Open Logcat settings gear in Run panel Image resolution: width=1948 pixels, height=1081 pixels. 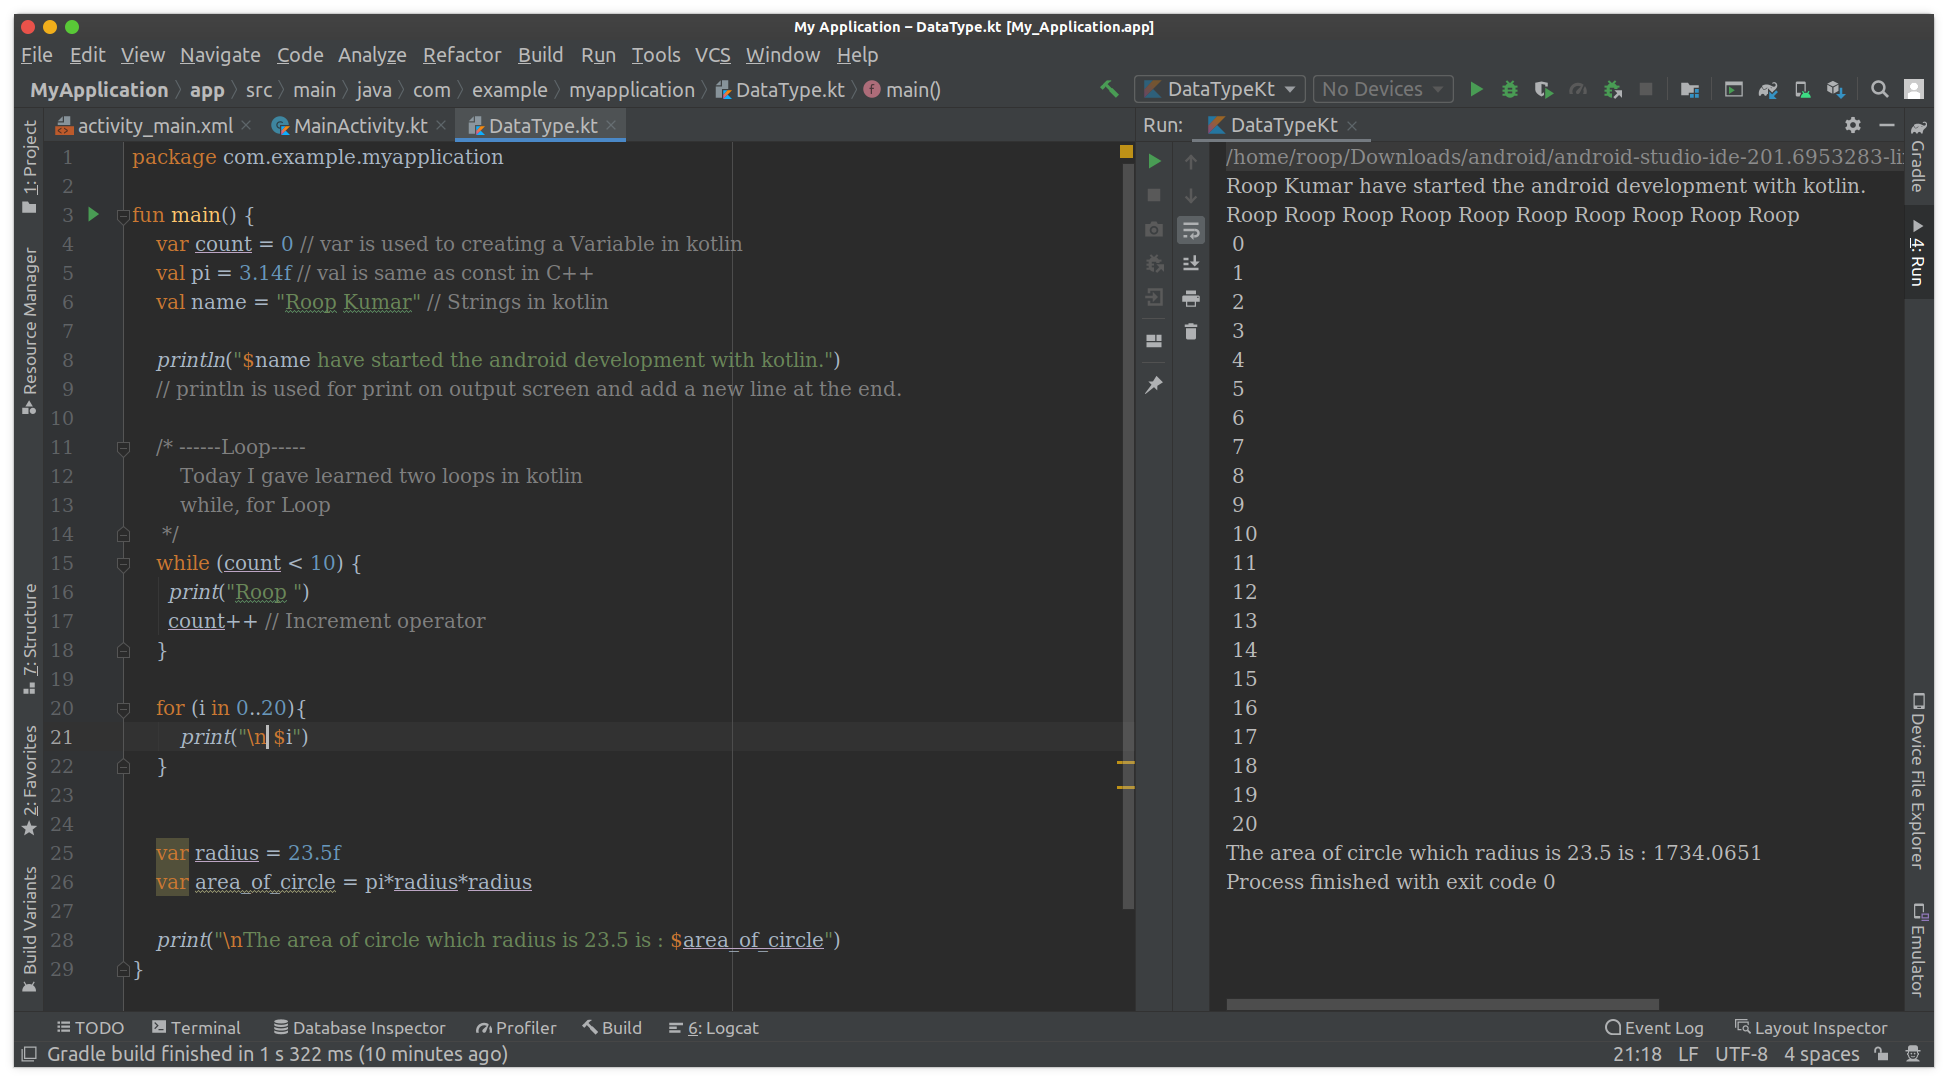pyautogui.click(x=1853, y=126)
